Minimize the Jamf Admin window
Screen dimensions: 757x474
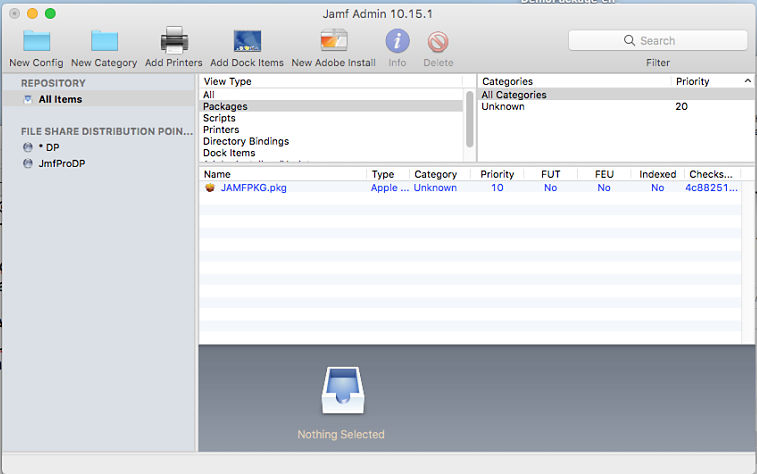point(32,14)
